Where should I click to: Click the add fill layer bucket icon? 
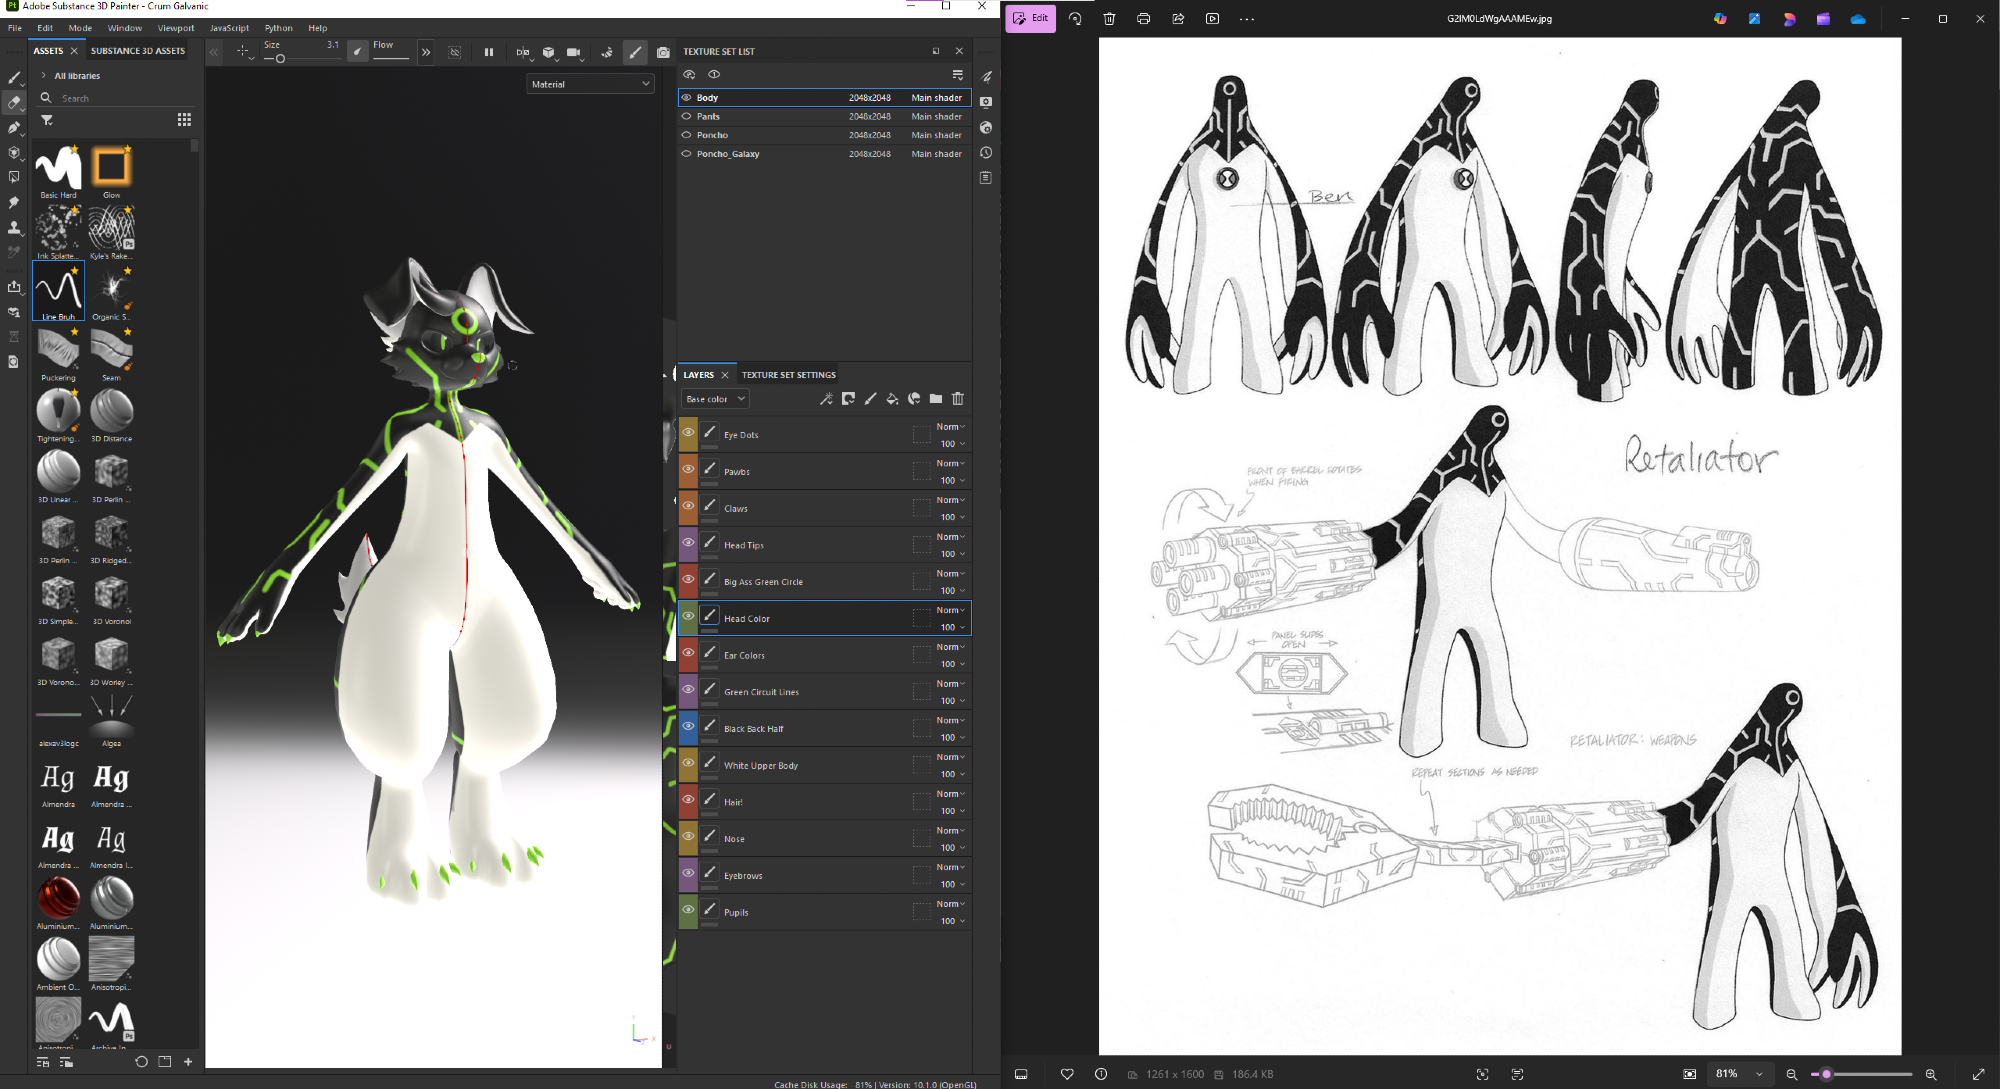pyautogui.click(x=892, y=399)
